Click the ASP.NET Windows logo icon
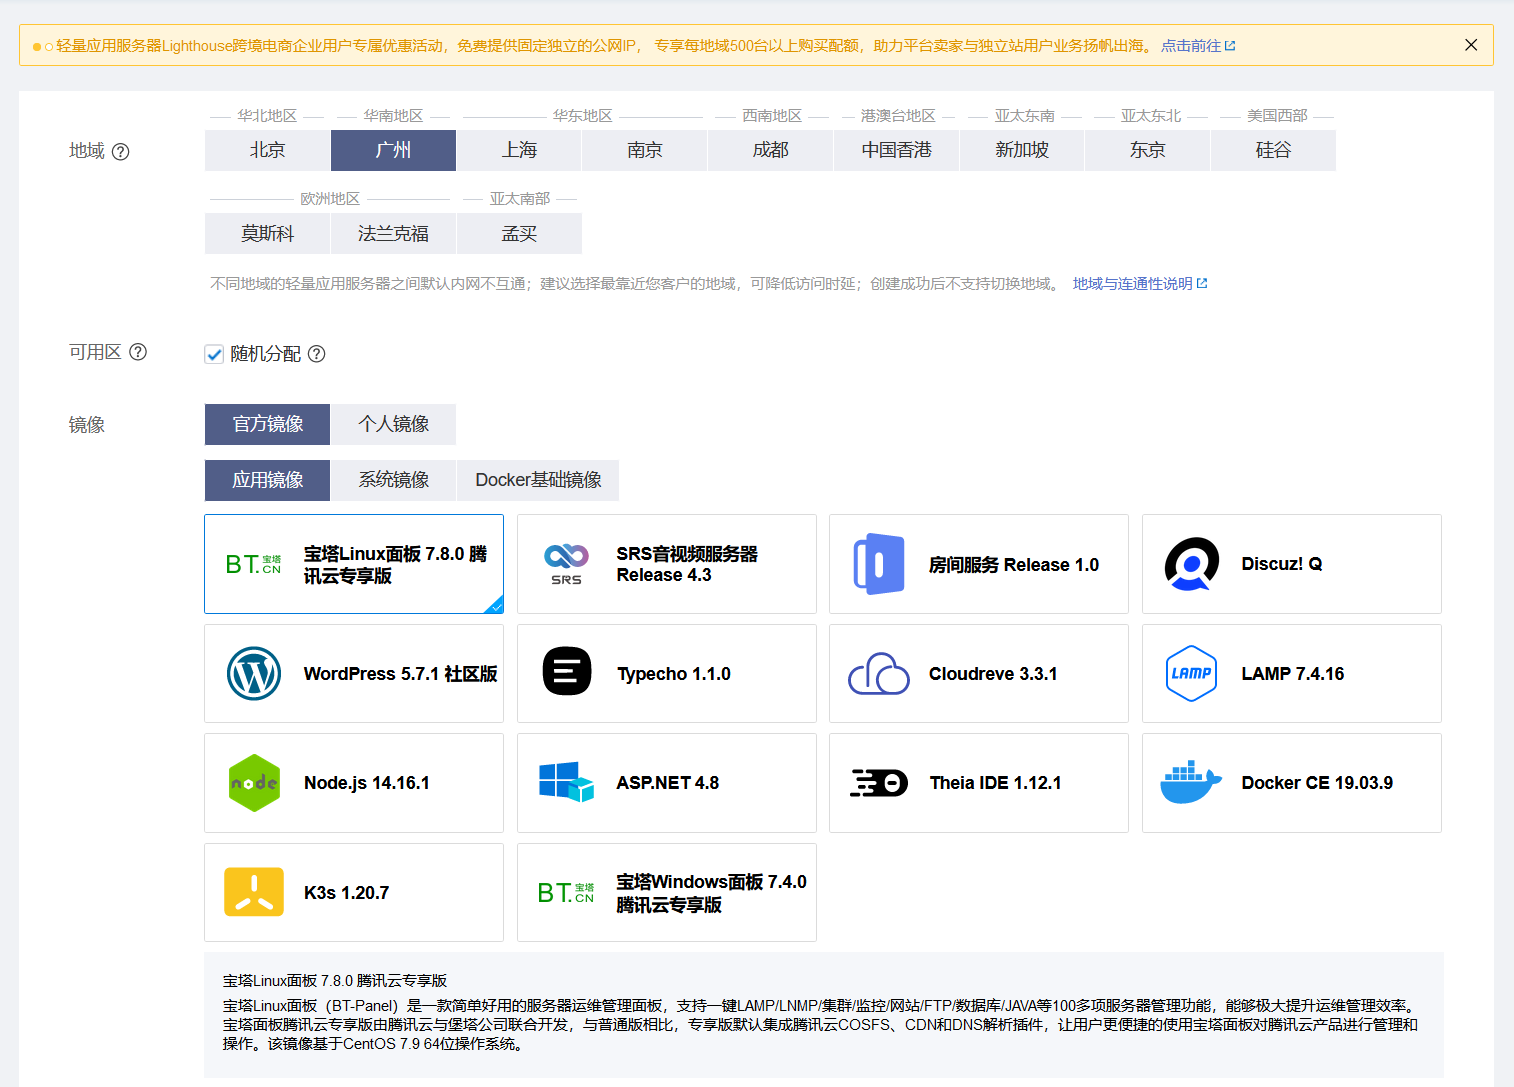This screenshot has height=1087, width=1514. point(567,782)
